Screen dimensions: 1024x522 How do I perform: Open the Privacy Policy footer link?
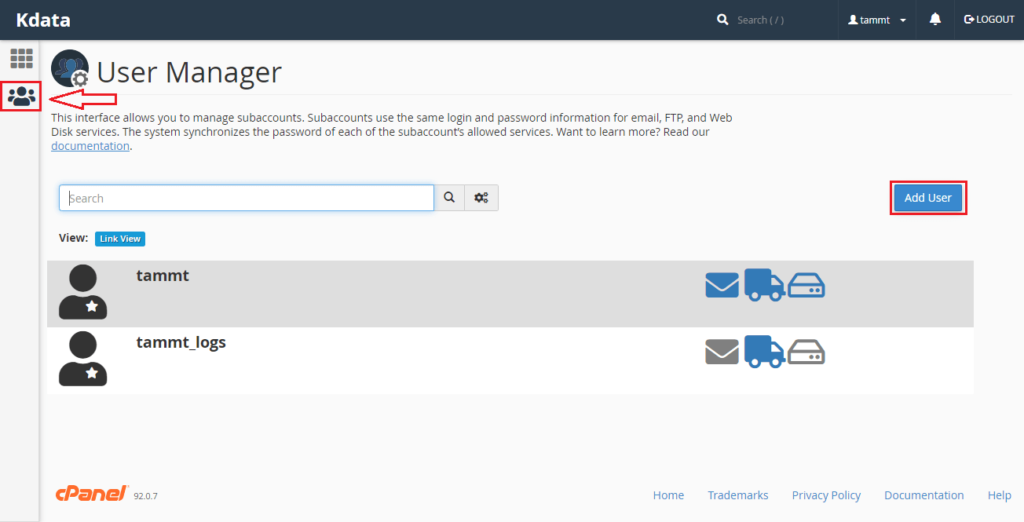pyautogui.click(x=826, y=495)
